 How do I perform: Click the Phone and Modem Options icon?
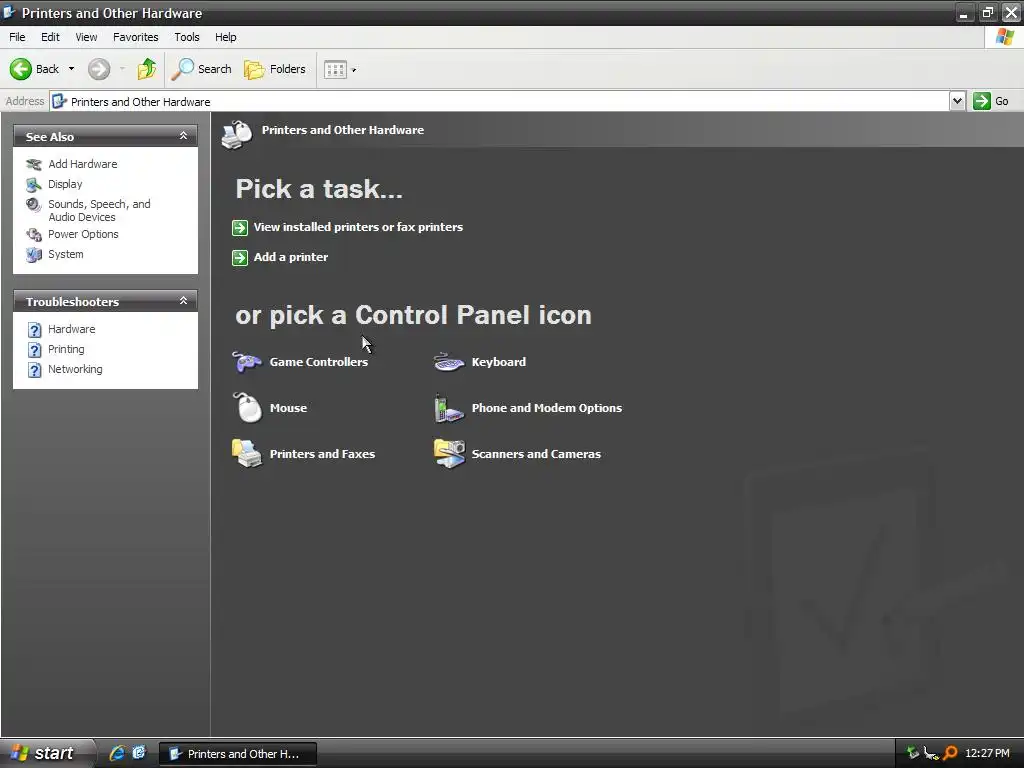tap(449, 408)
